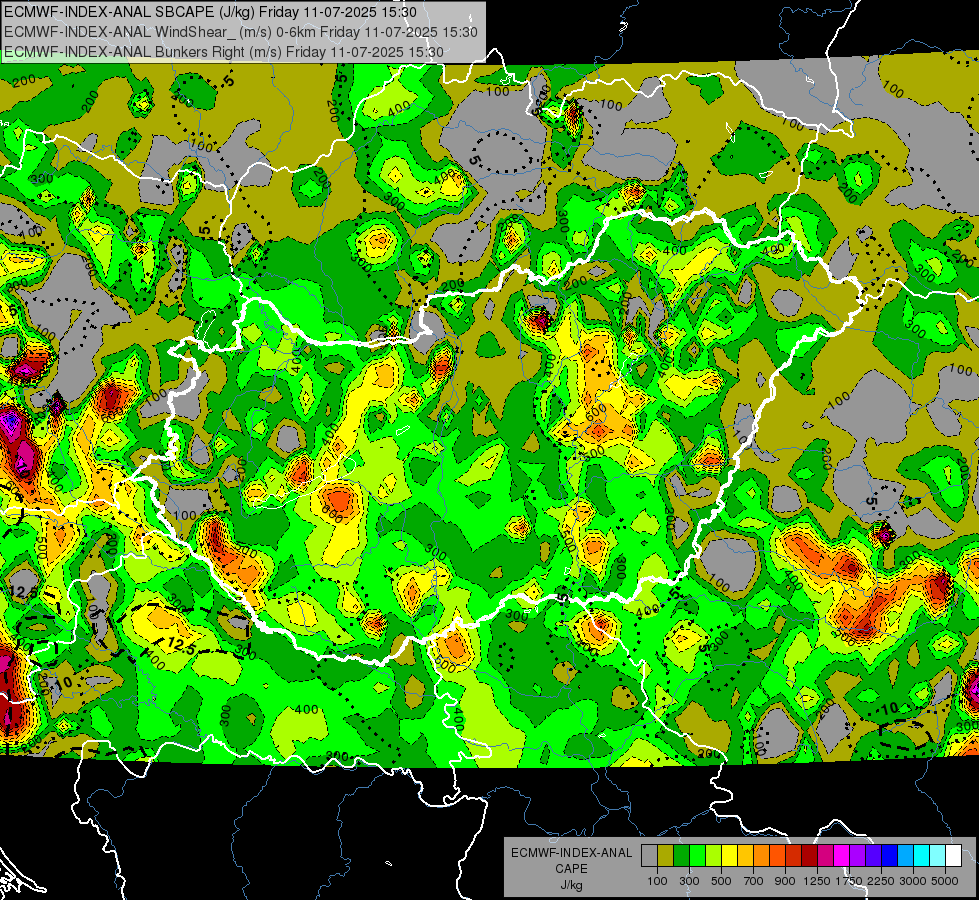This screenshot has width=979, height=900.
Task: Select the light cyan legend swatch
Action: [937, 855]
